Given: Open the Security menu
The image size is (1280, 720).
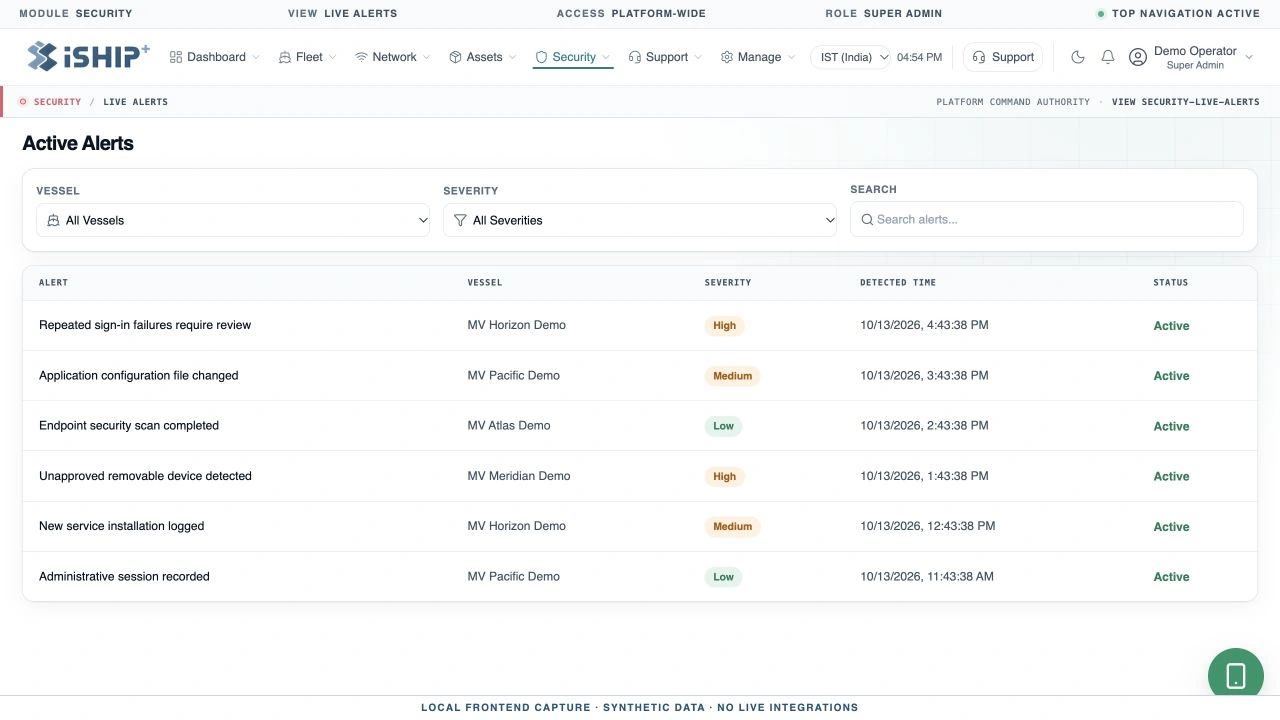Looking at the screenshot, I should click(573, 57).
